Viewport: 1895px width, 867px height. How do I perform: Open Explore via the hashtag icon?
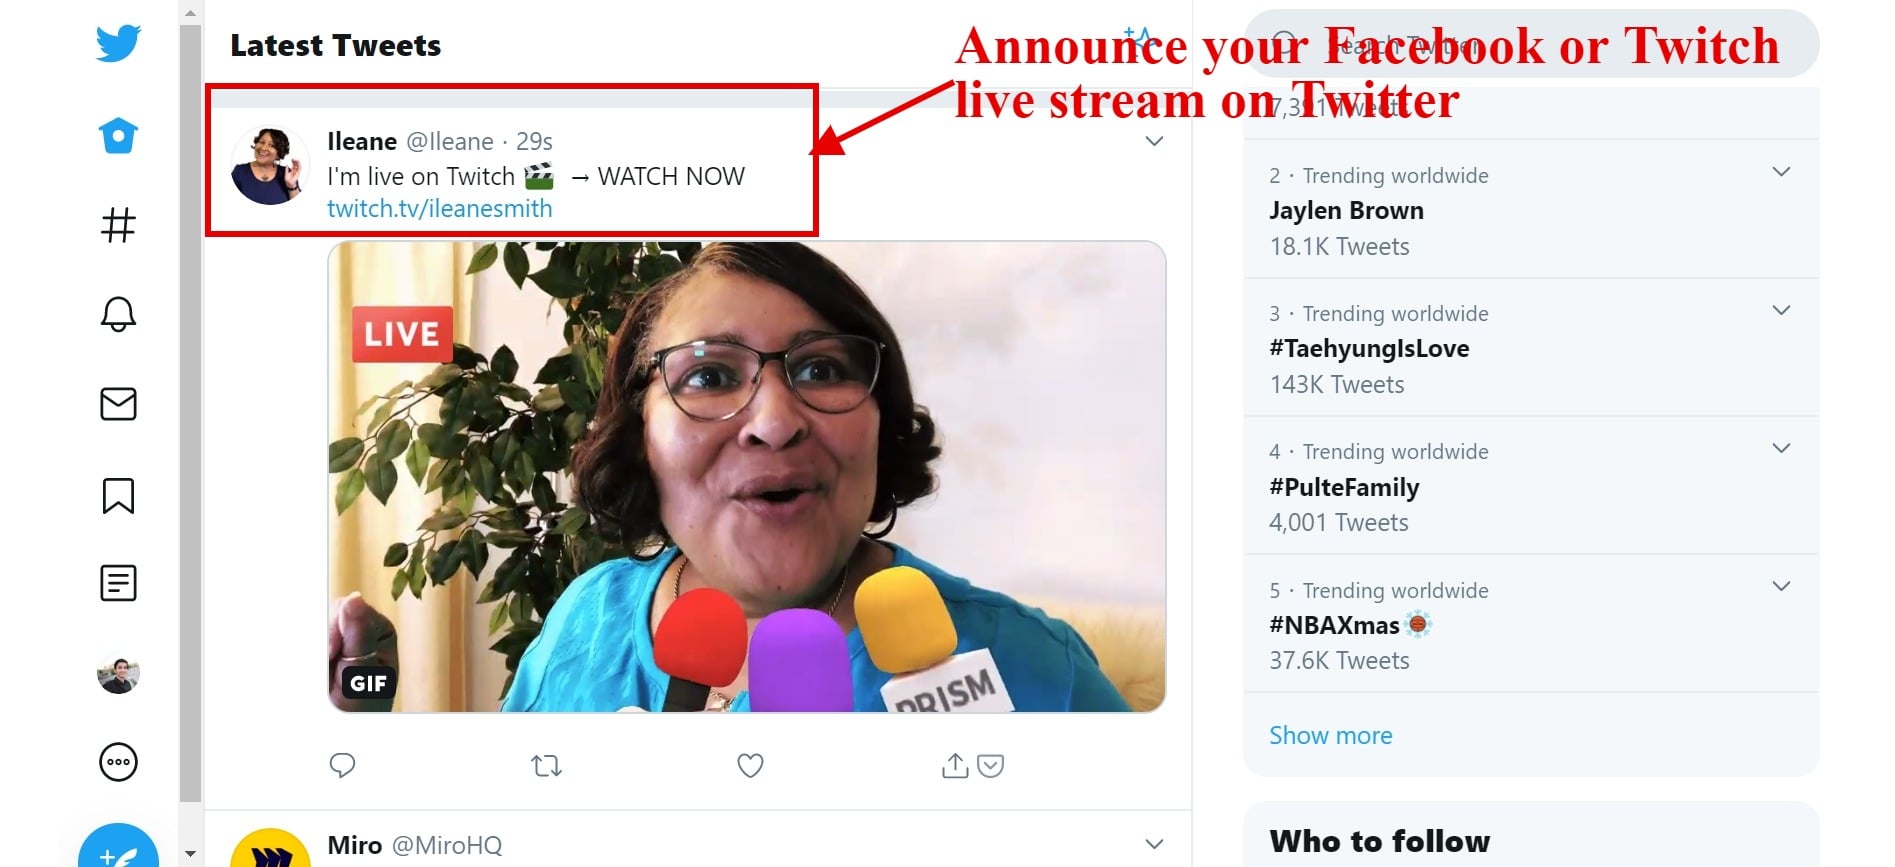[x=118, y=225]
